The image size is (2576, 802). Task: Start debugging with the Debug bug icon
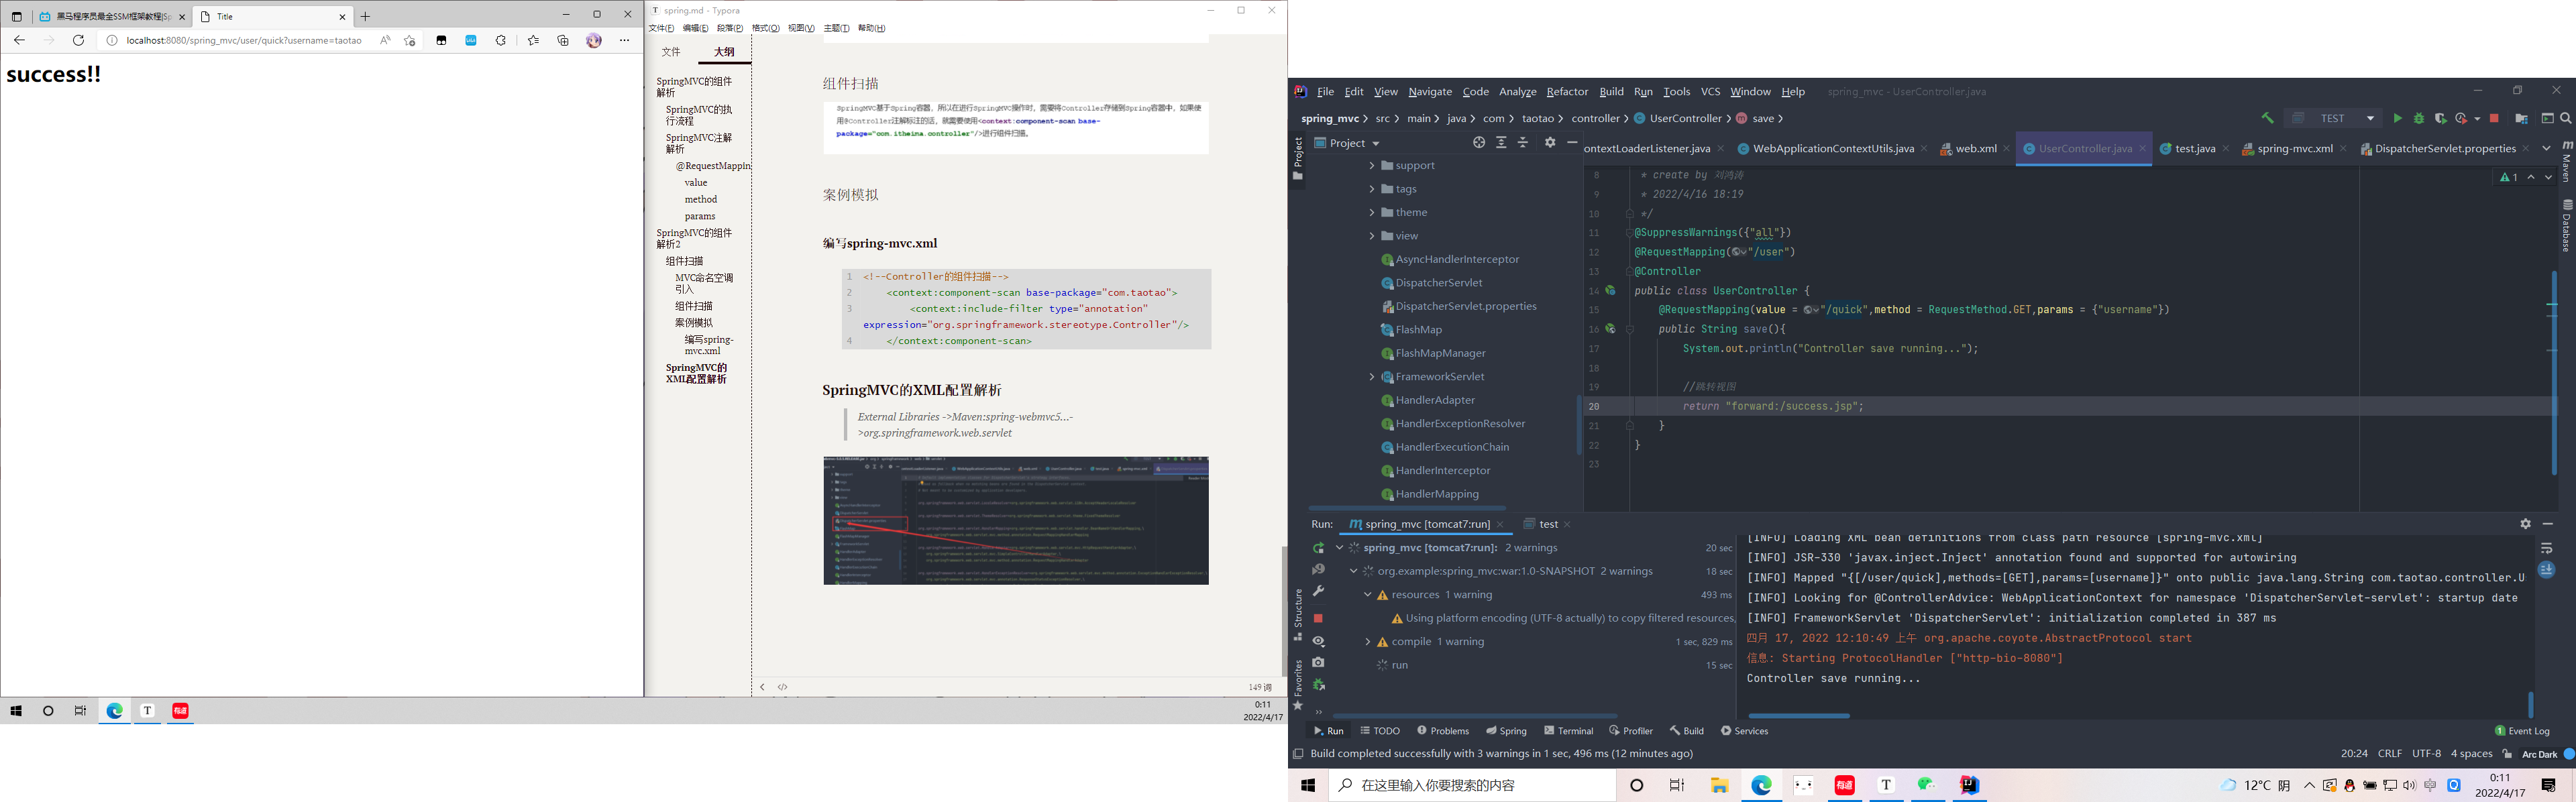coord(2418,118)
